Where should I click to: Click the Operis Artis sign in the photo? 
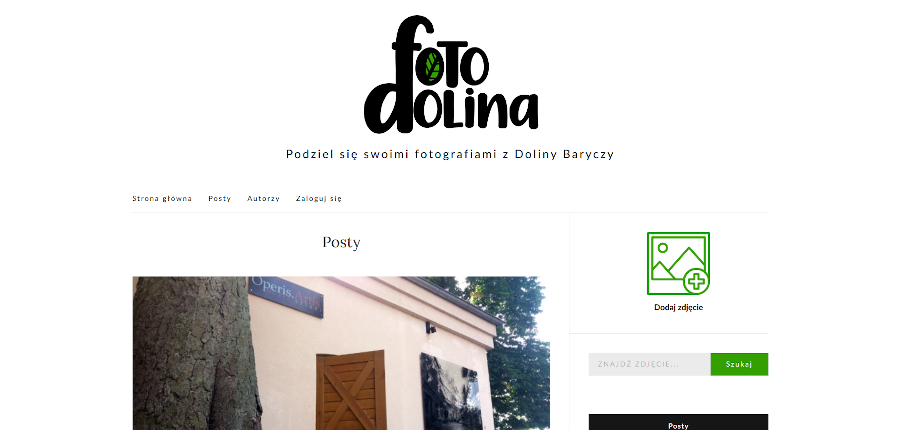tap(286, 296)
